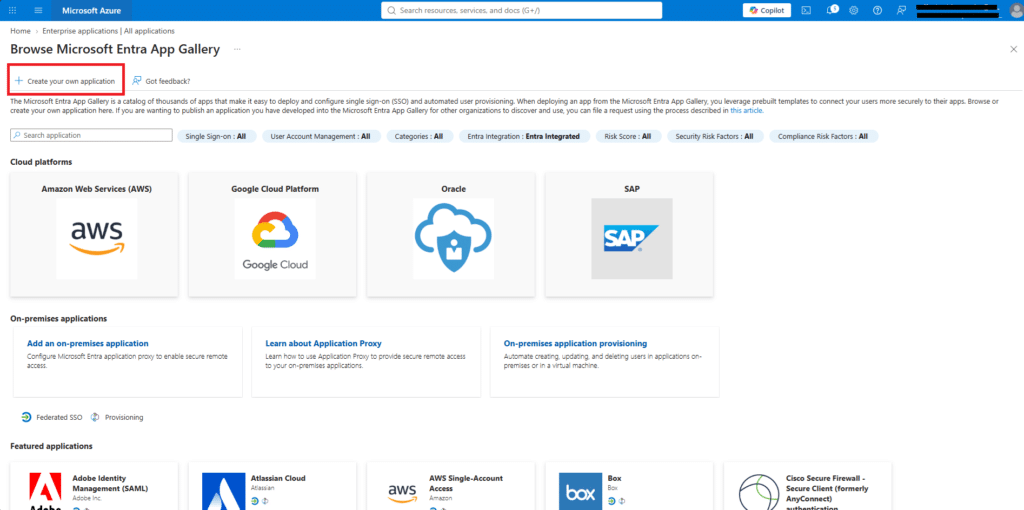1024x510 pixels.
Task: Open Security Risk Factors filter
Action: (714, 136)
